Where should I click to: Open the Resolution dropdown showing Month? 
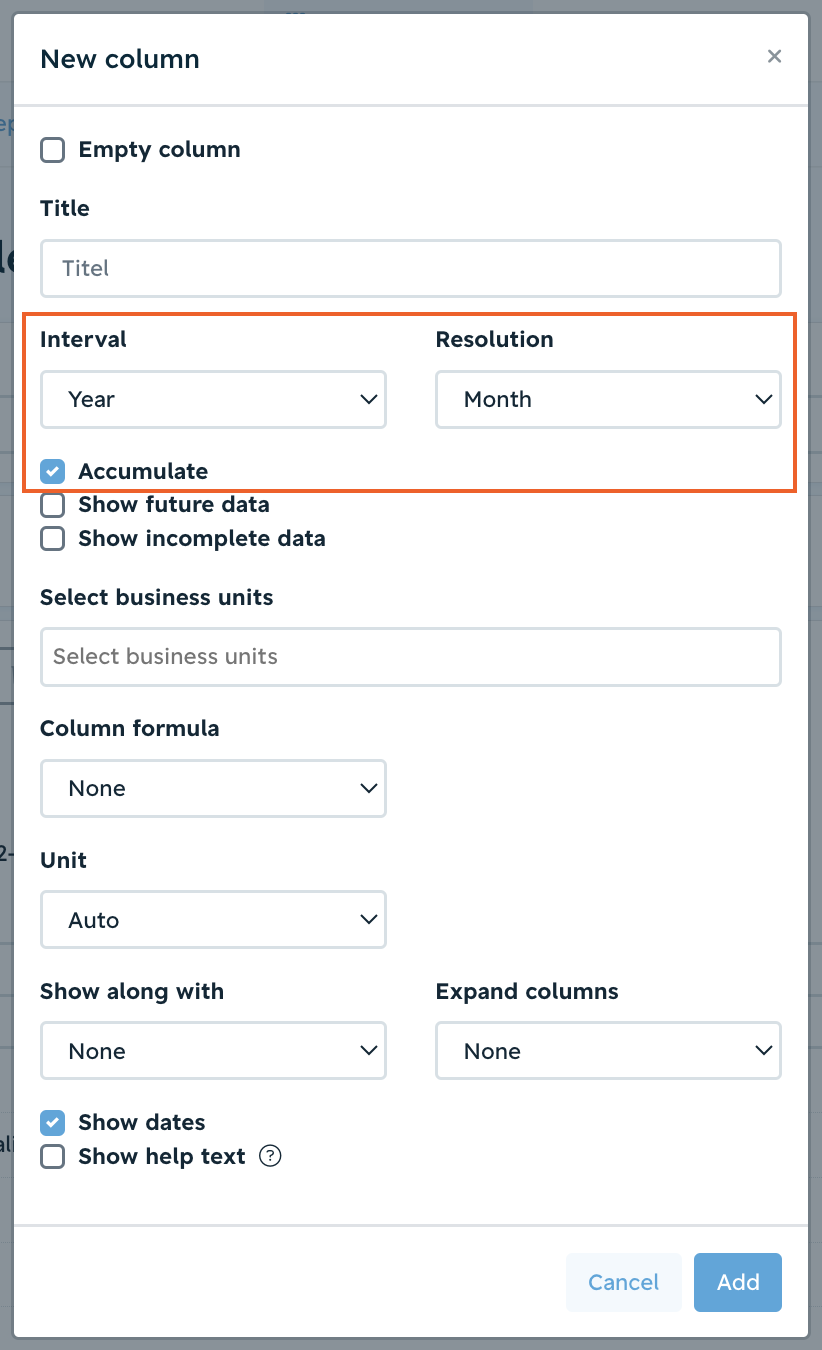[x=608, y=400]
